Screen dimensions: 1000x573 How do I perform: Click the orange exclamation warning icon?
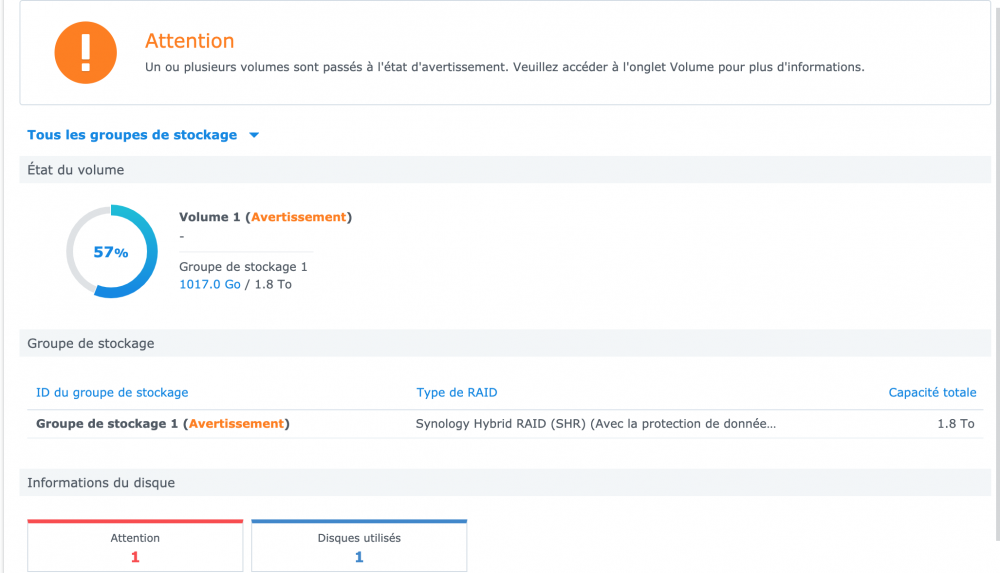point(87,52)
